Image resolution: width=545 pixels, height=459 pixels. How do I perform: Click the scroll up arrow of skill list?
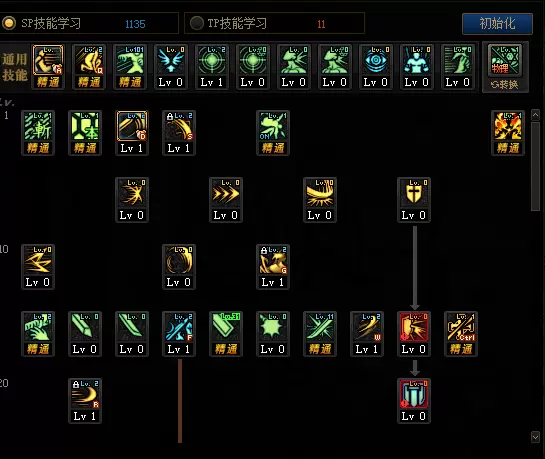[535, 115]
